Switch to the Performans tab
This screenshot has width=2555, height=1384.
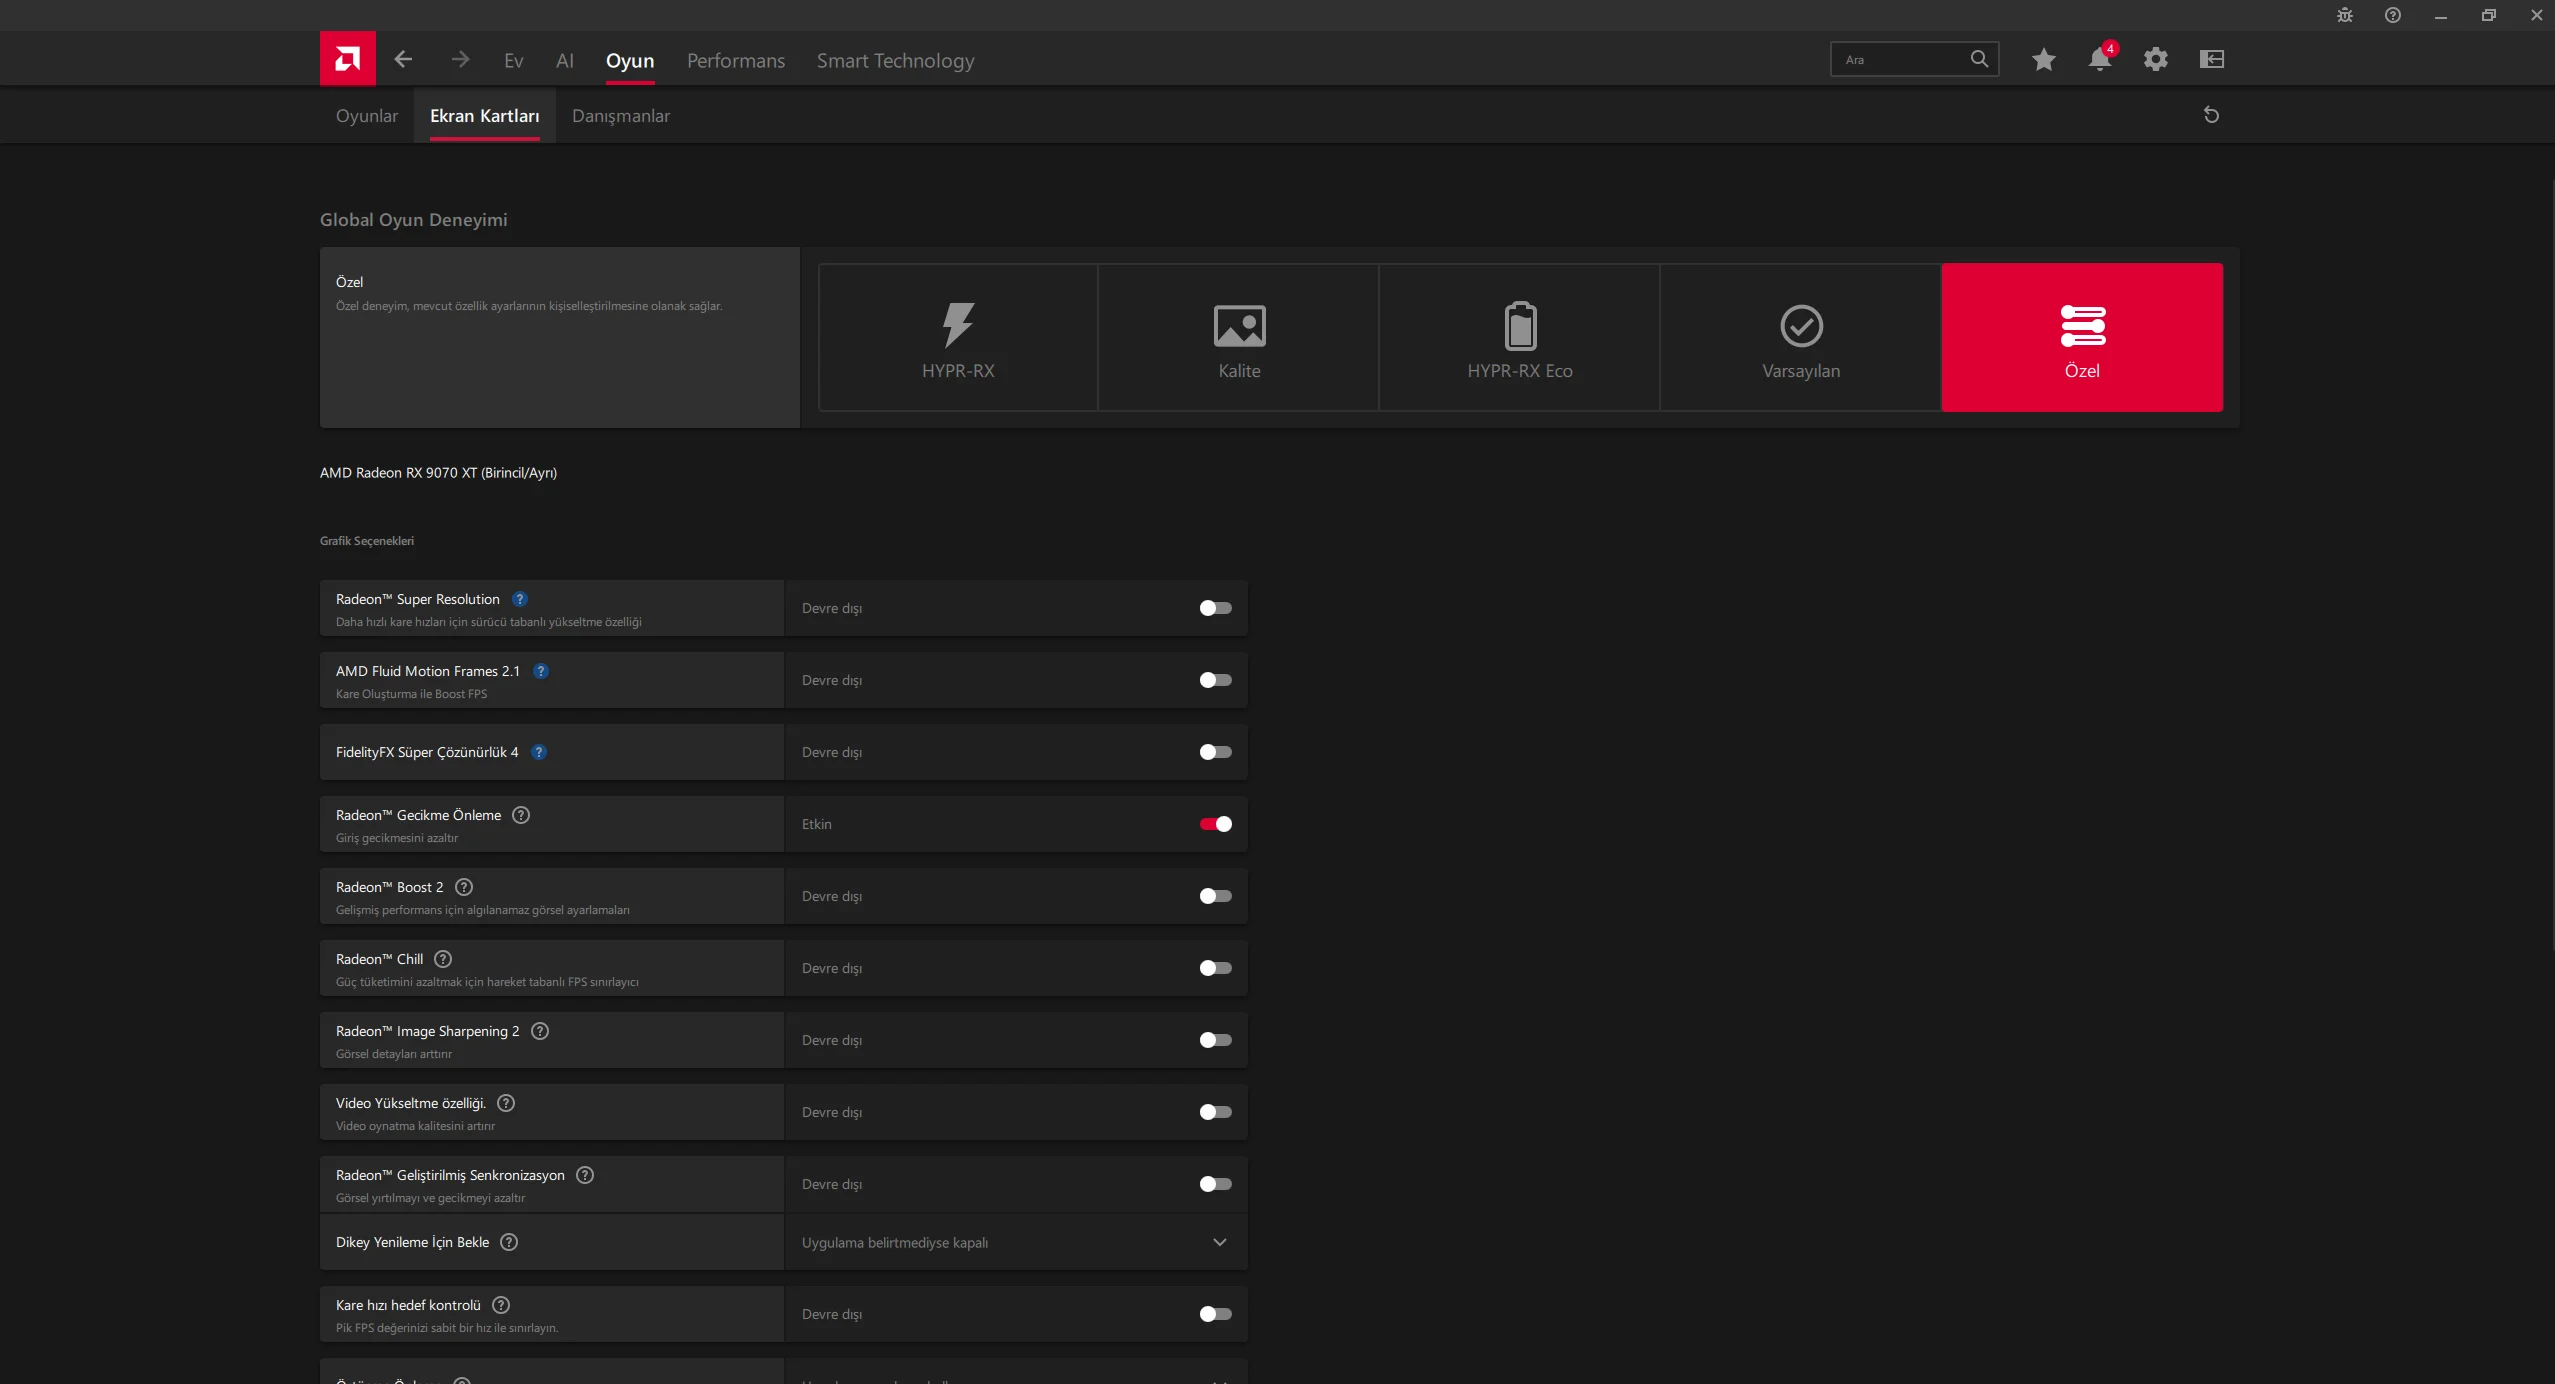[736, 61]
